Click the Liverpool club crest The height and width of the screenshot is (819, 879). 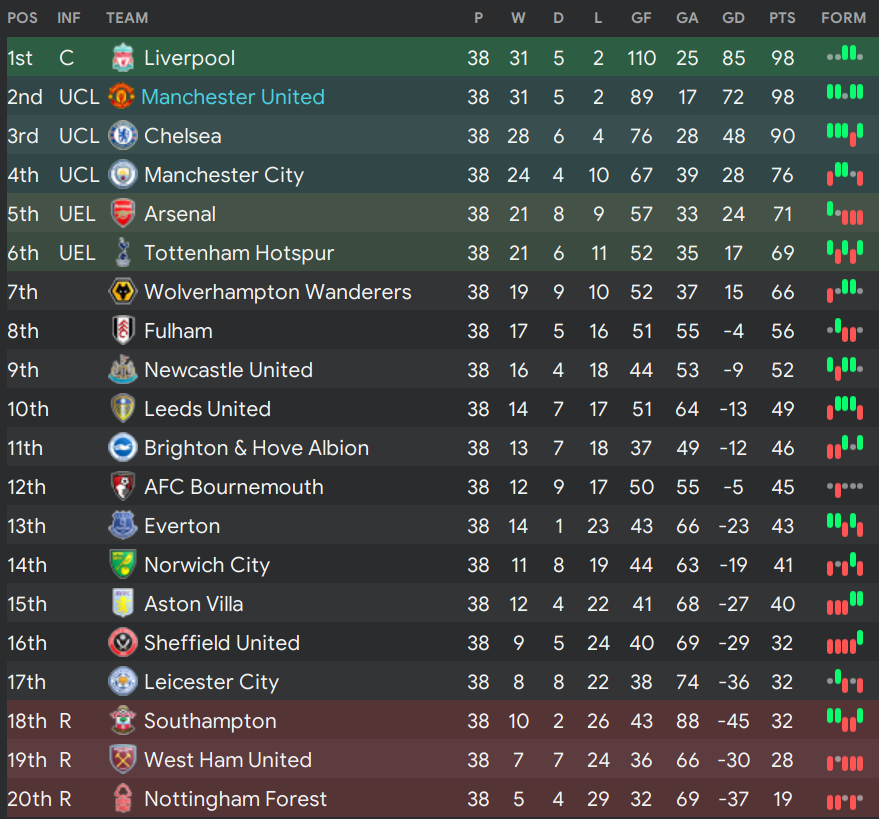pyautogui.click(x=123, y=58)
